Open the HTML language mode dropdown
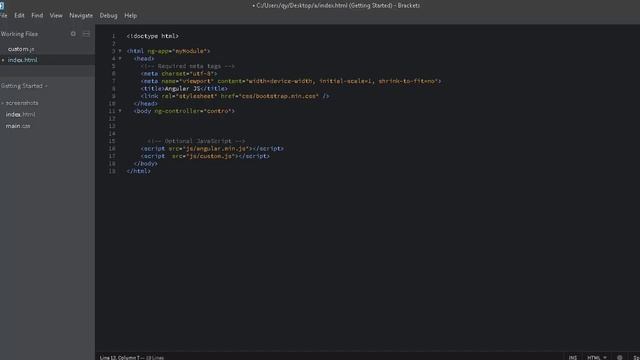 click(x=596, y=358)
